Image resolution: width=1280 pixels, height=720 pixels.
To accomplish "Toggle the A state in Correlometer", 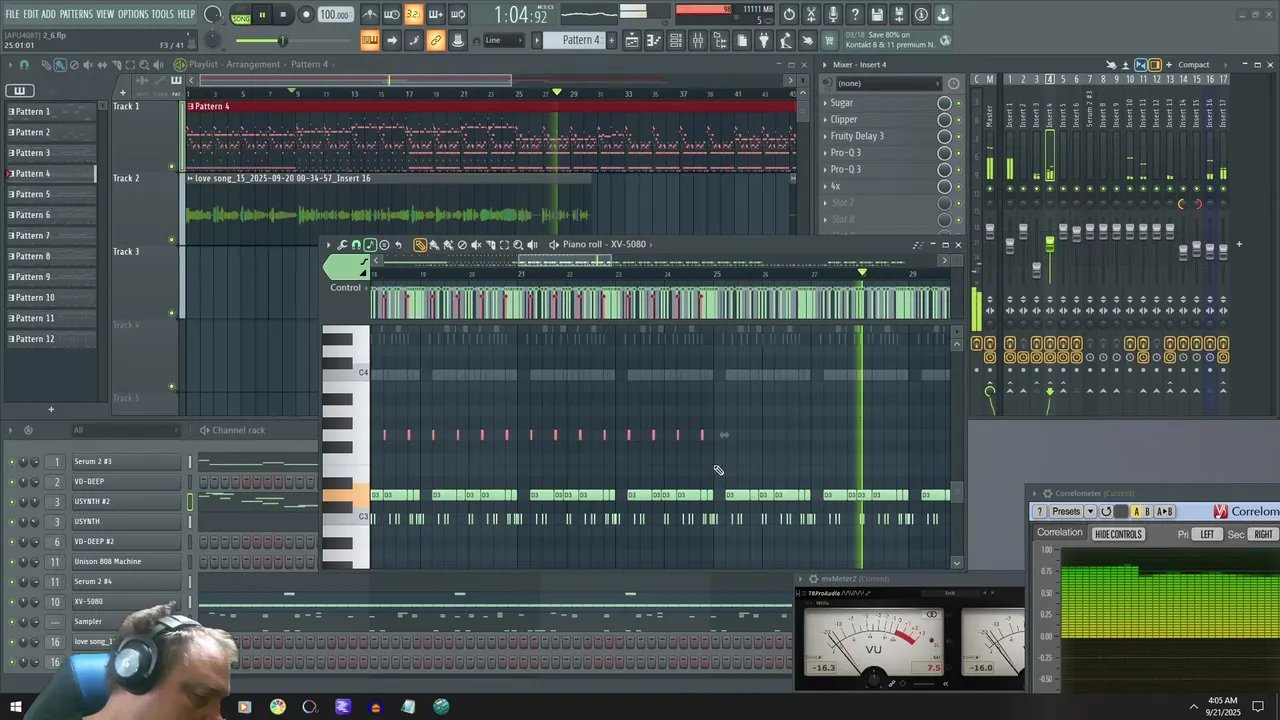I will pyautogui.click(x=1136, y=511).
